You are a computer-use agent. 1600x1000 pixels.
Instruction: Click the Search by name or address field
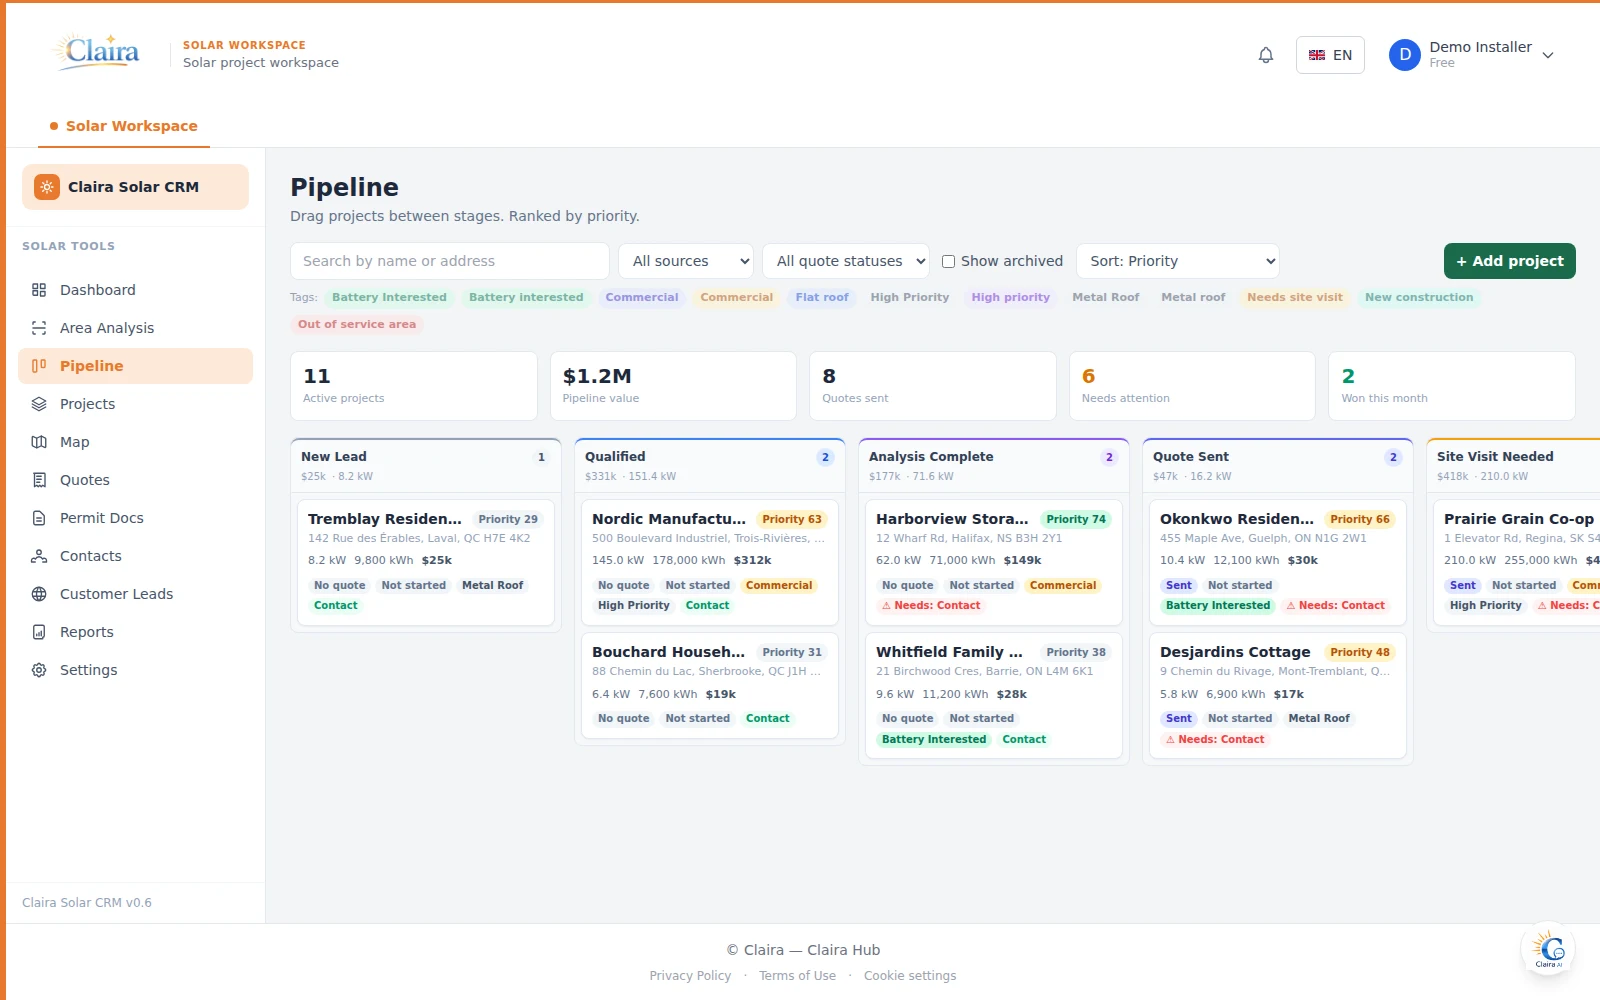[x=450, y=261]
